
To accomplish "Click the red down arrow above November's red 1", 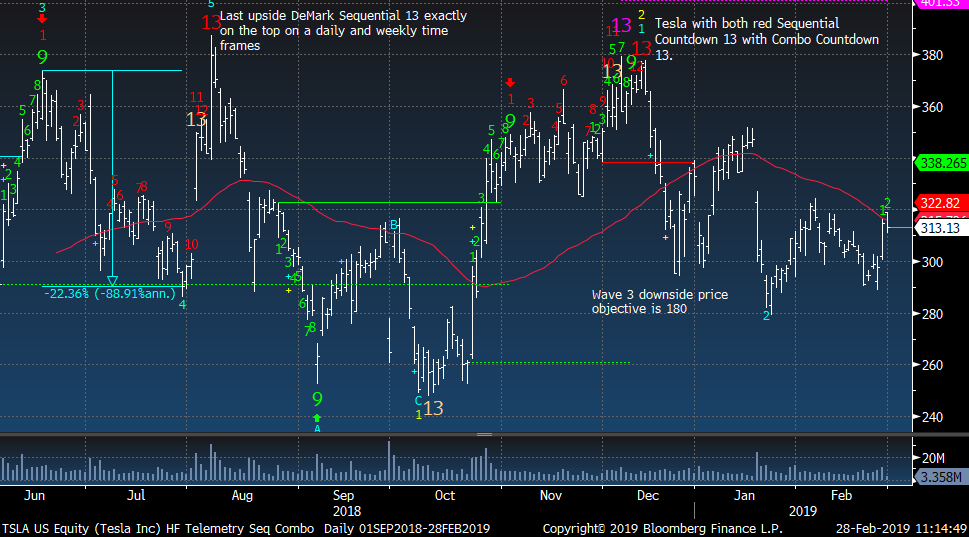I will [x=510, y=82].
